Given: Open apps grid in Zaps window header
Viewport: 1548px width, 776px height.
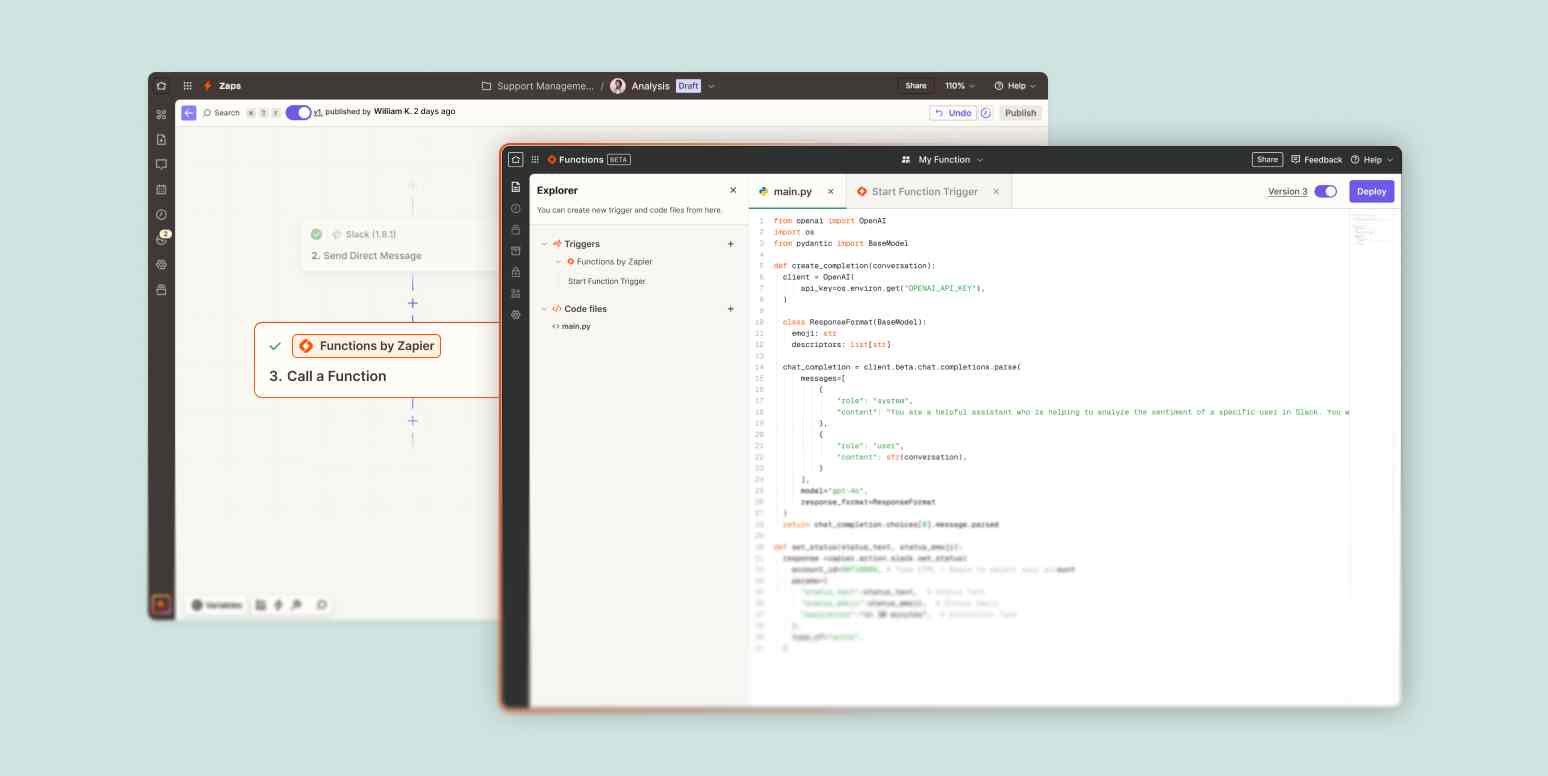Looking at the screenshot, I should (187, 86).
